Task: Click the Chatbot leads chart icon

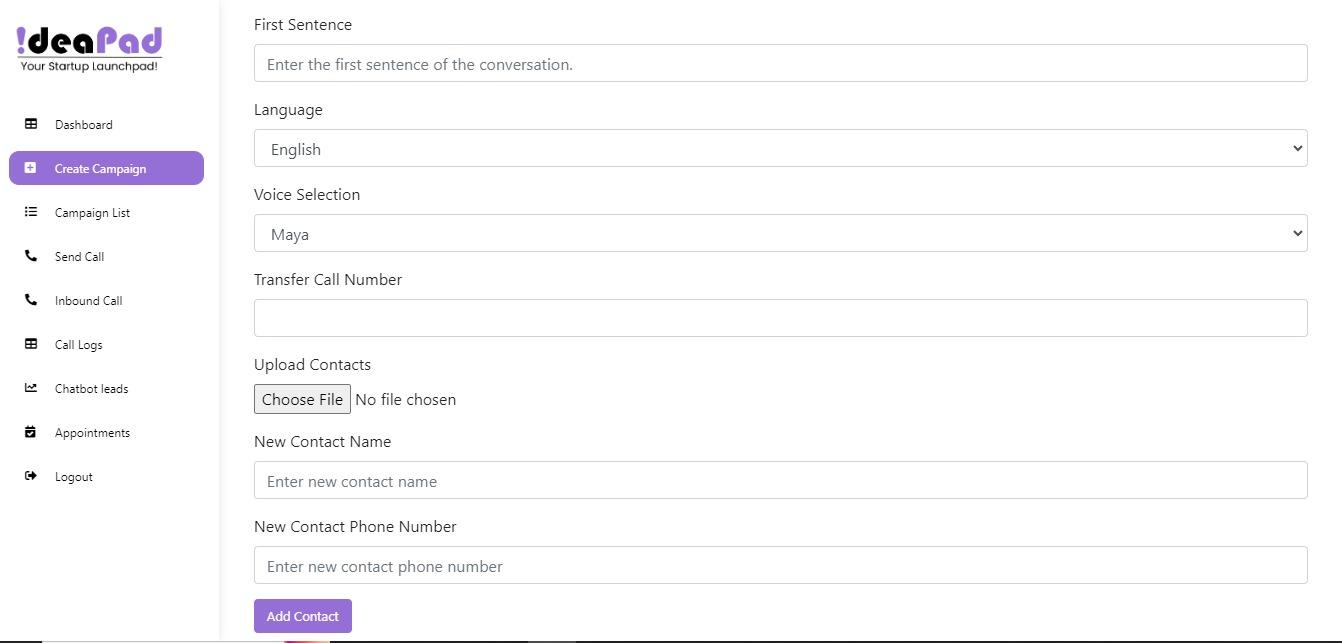Action: 31,388
